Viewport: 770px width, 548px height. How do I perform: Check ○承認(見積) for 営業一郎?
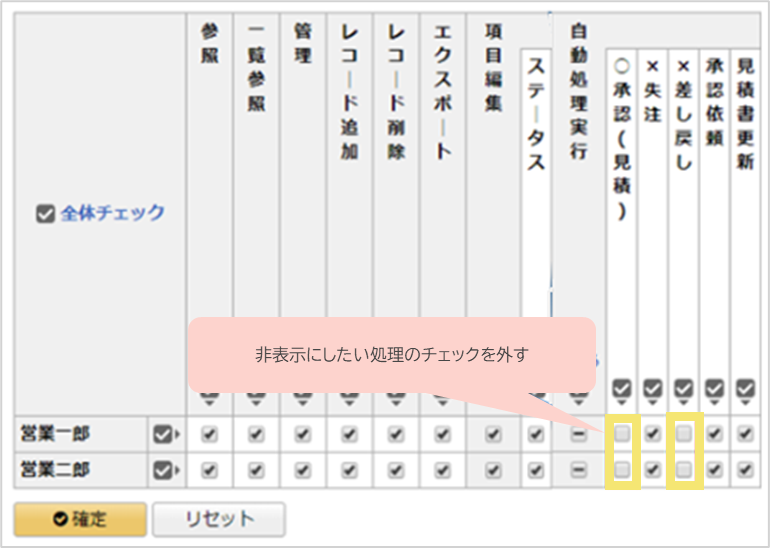coord(622,433)
